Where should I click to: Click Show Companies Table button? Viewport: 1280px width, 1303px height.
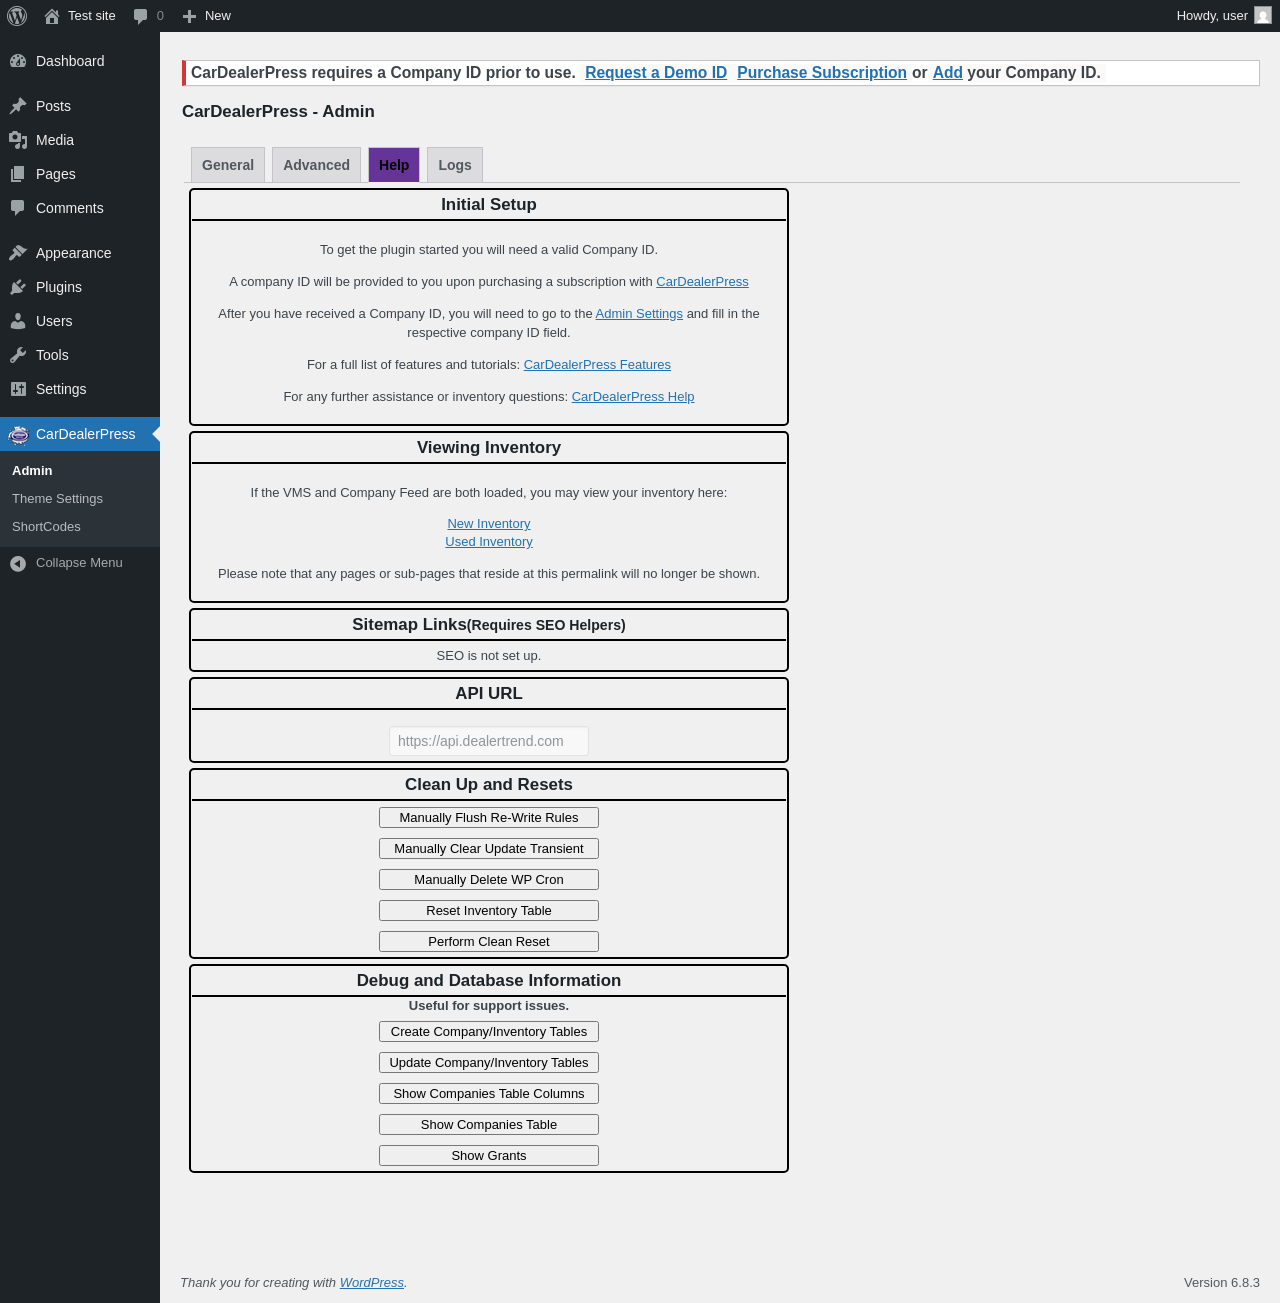coord(489,1125)
